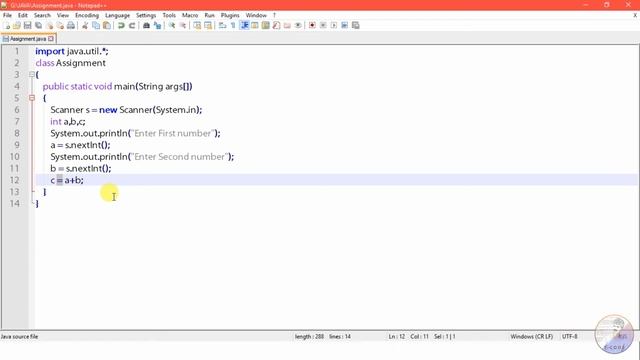Open the Macro menu

[190, 15]
